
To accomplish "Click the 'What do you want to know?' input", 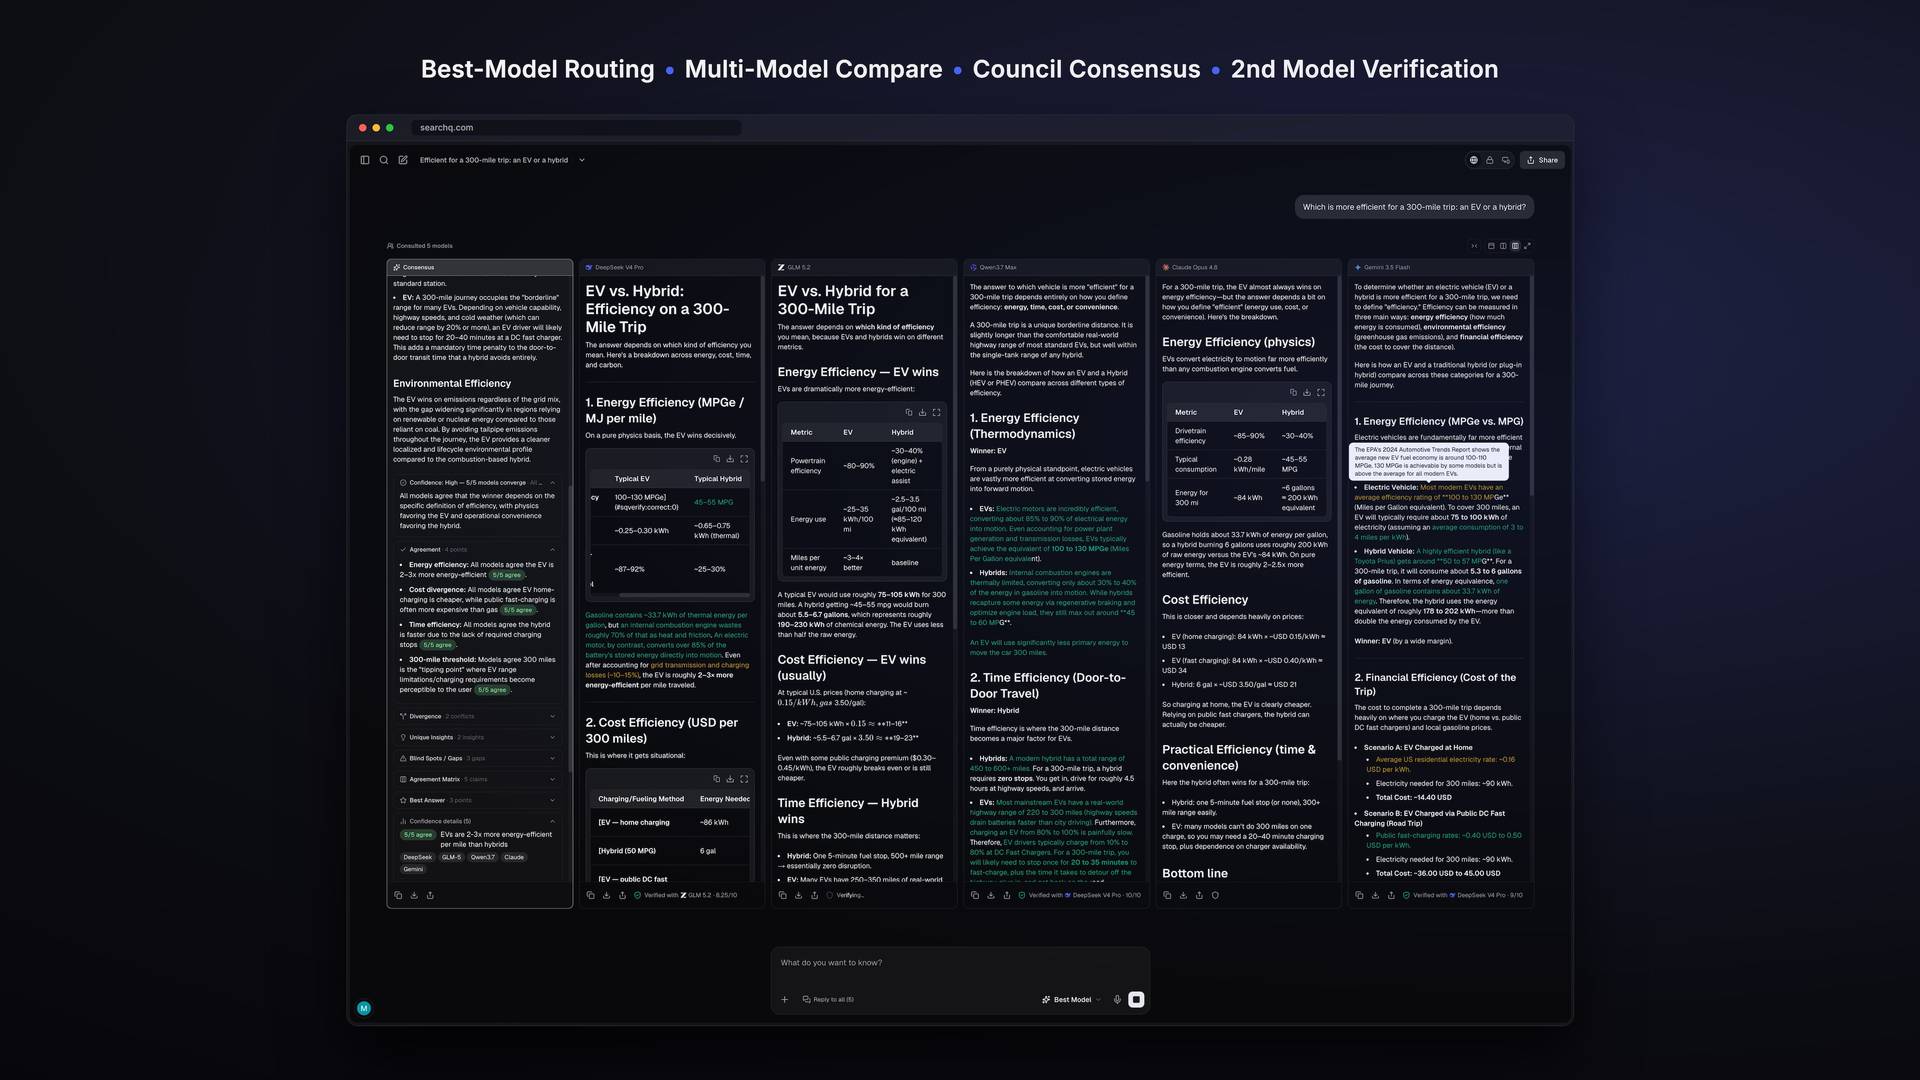I will pos(960,963).
